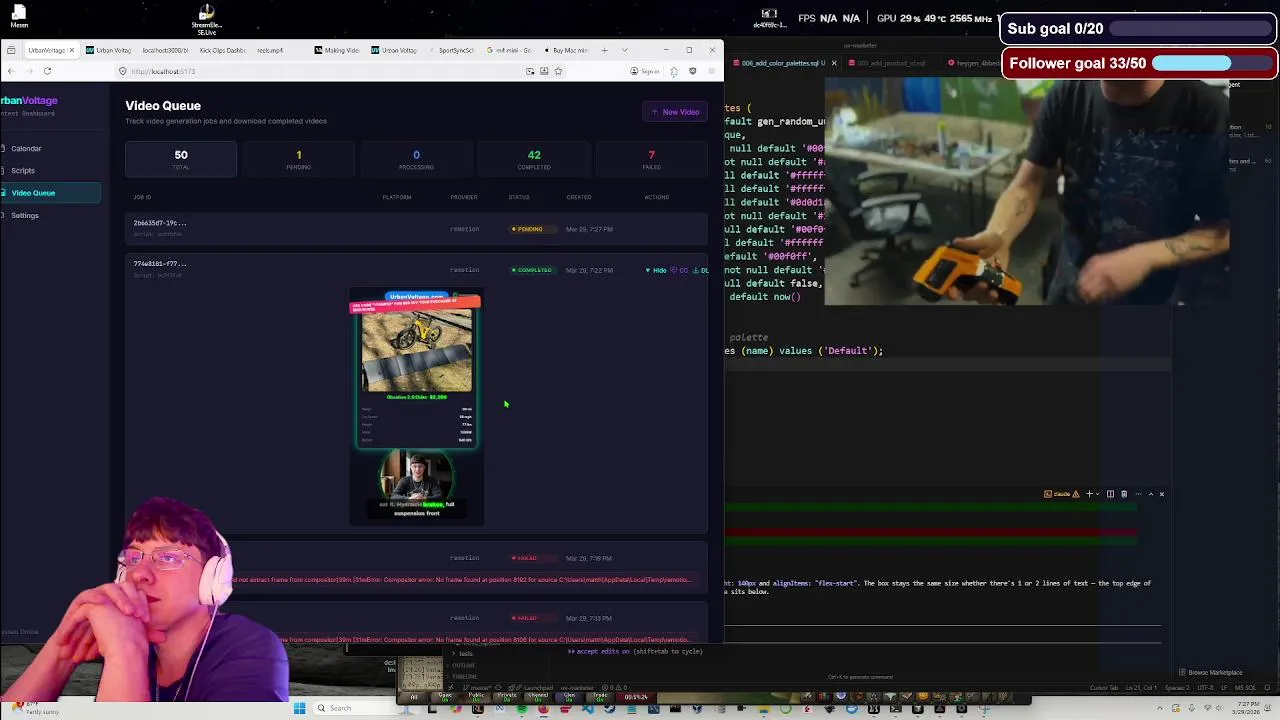Hide the preview of the completed job
This screenshot has width=1280, height=720.
tap(656, 270)
